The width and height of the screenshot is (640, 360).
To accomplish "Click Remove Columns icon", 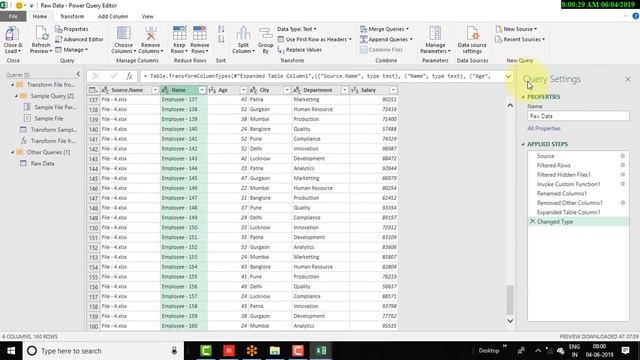I will pyautogui.click(x=151, y=33).
